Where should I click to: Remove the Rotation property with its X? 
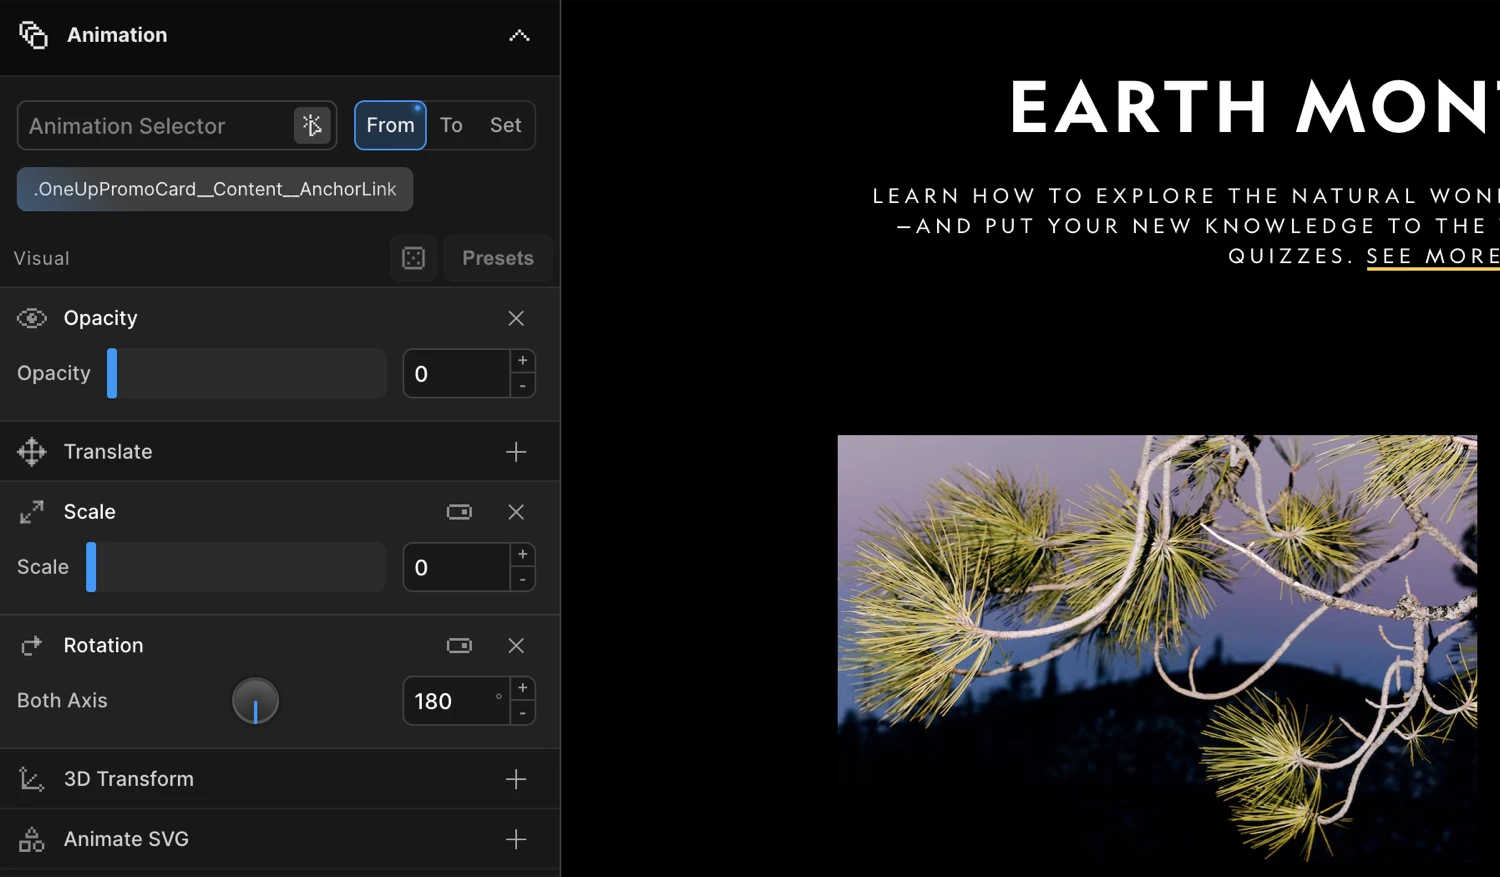point(516,646)
